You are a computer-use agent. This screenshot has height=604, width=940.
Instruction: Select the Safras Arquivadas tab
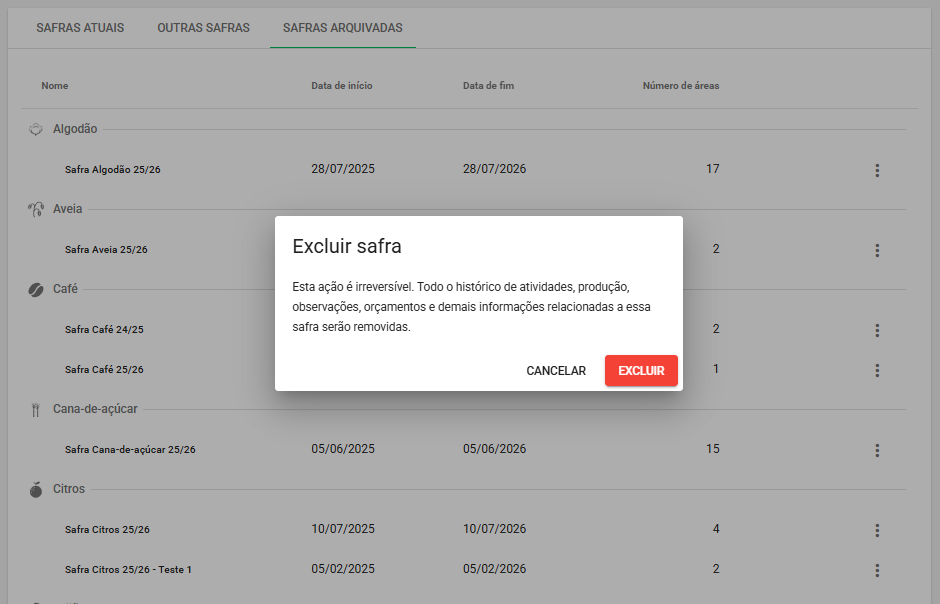pyautogui.click(x=342, y=28)
